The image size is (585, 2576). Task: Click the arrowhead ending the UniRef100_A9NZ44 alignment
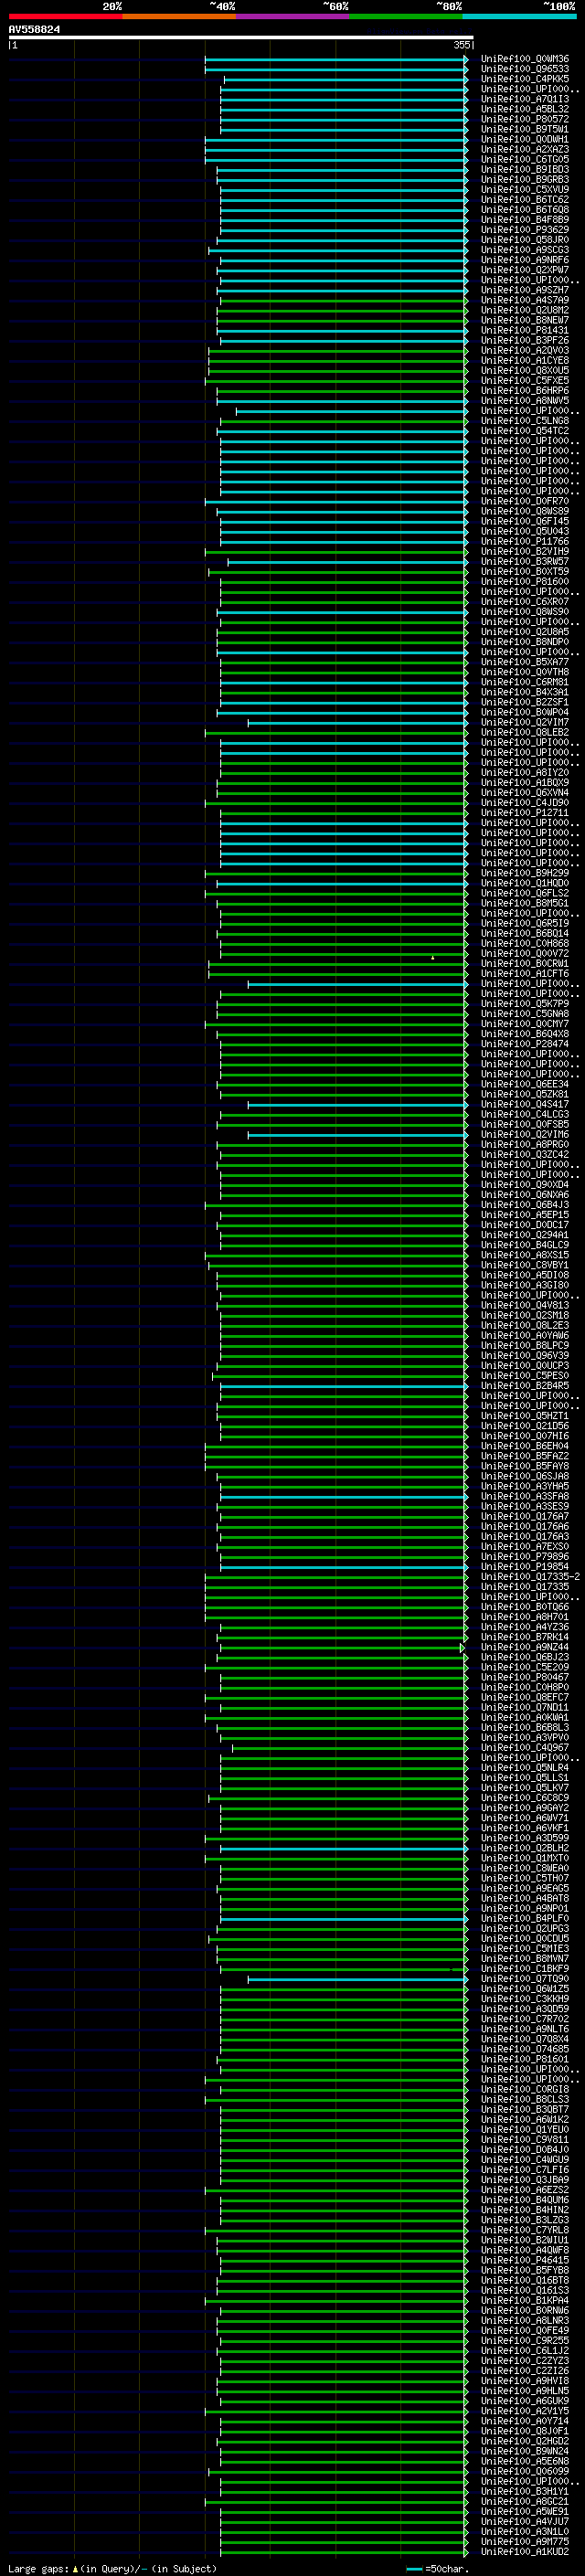click(463, 1647)
